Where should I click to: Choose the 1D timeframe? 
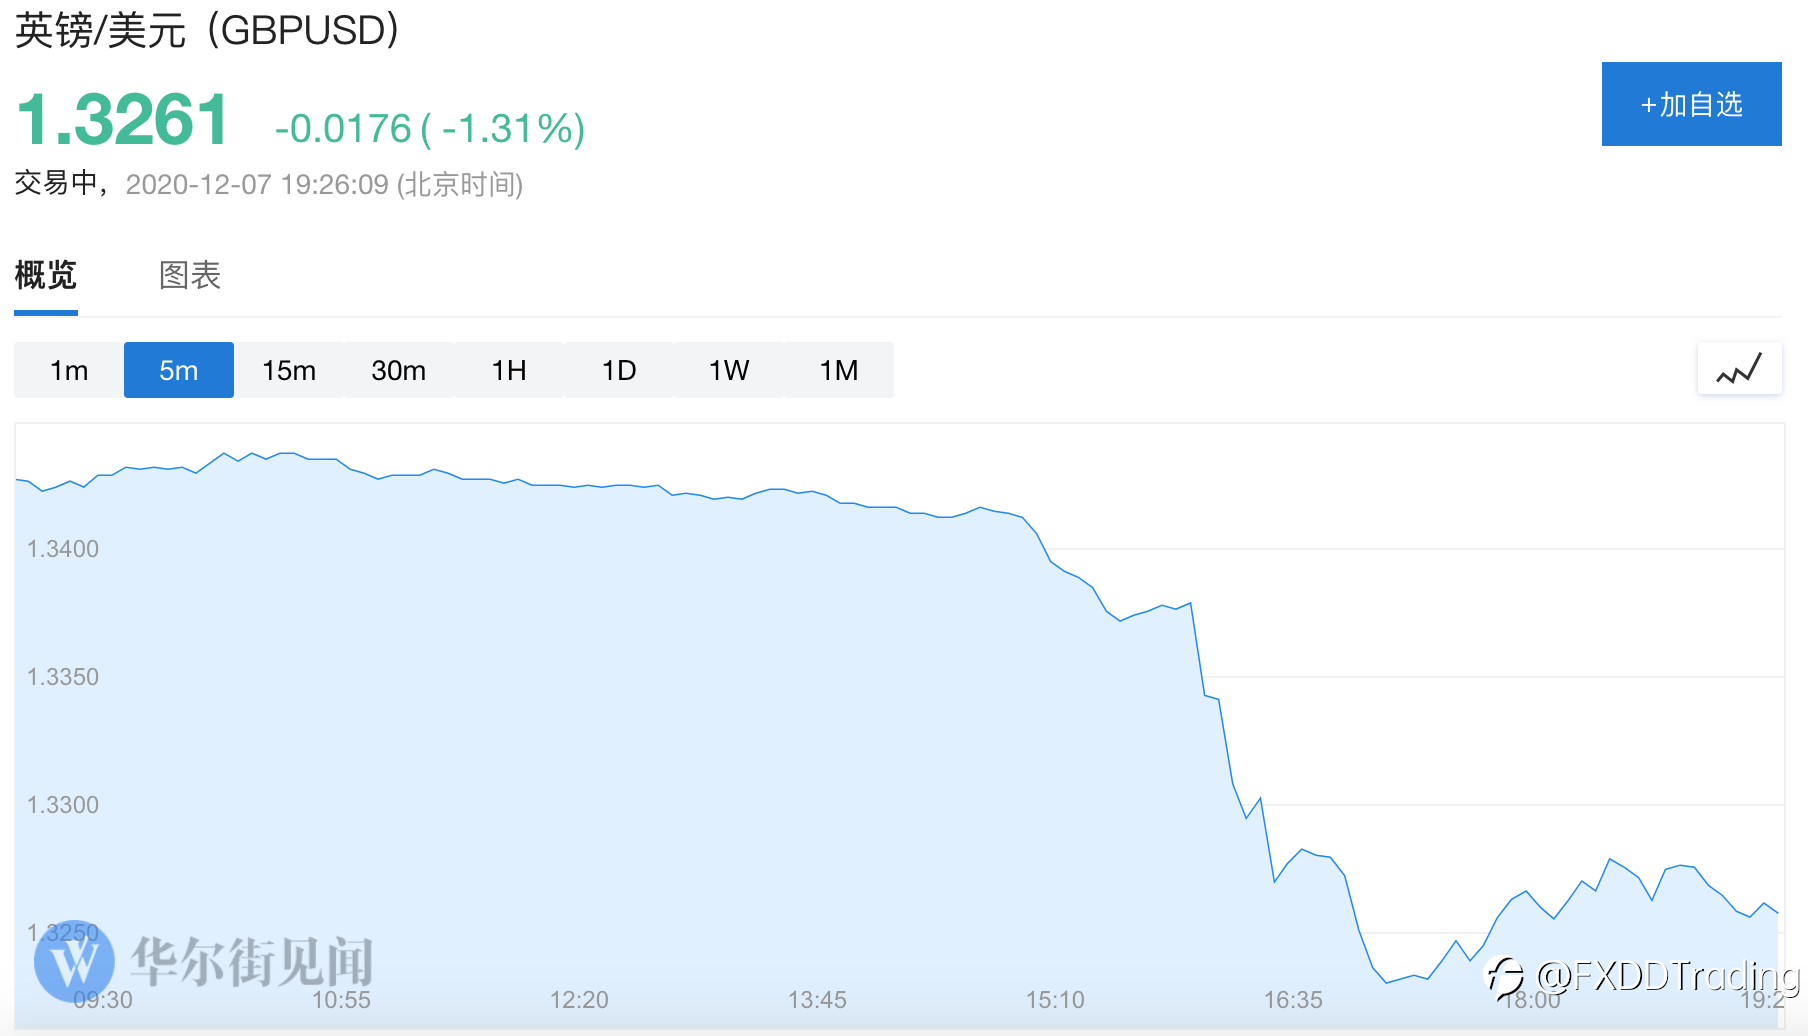point(619,370)
